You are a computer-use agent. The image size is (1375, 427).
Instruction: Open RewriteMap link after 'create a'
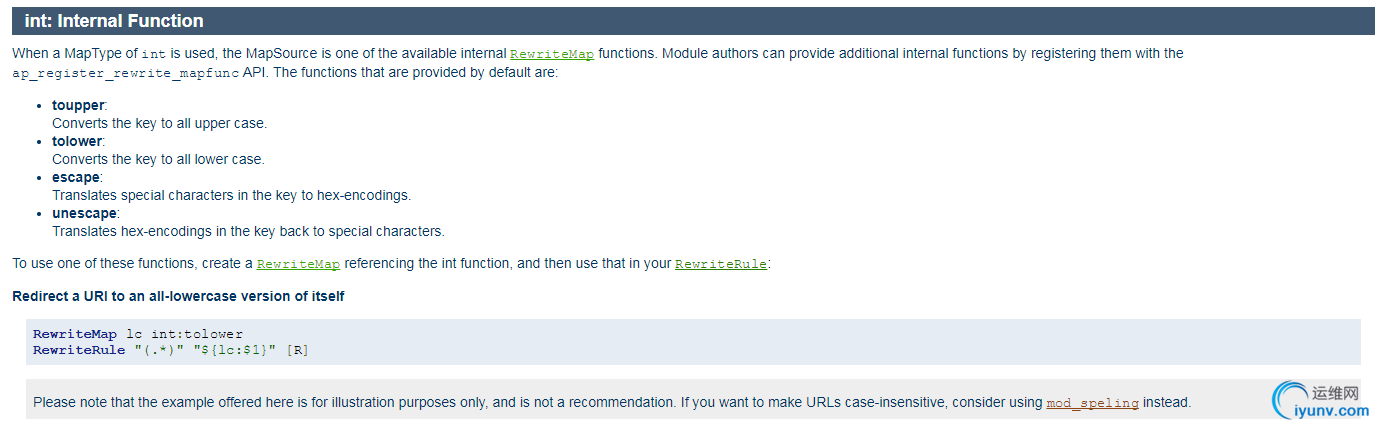[x=298, y=264]
